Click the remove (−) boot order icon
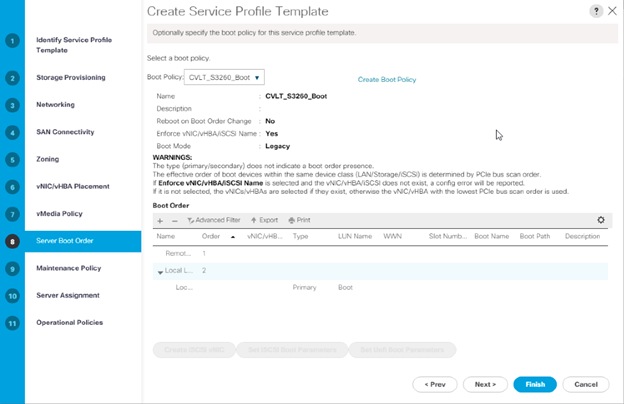This screenshot has height=404, width=624. pos(174,220)
